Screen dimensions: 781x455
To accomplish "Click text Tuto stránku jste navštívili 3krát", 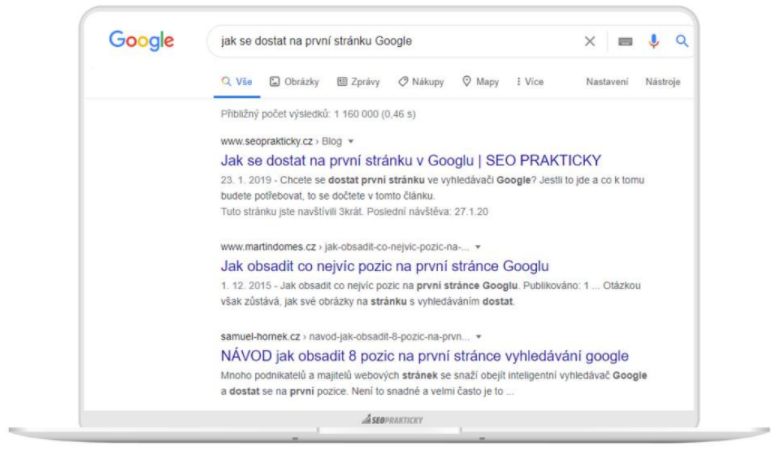I will [x=292, y=212].
